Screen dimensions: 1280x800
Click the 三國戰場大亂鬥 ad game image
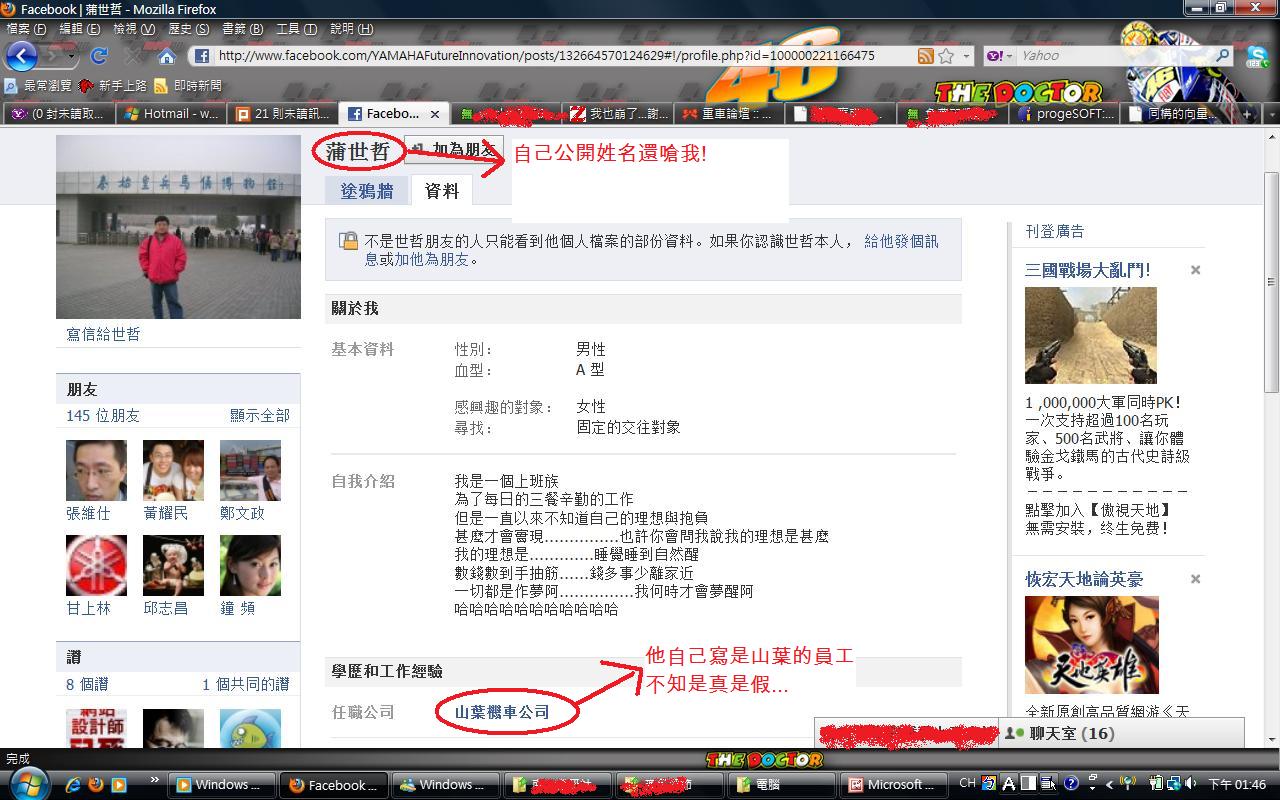click(1090, 335)
